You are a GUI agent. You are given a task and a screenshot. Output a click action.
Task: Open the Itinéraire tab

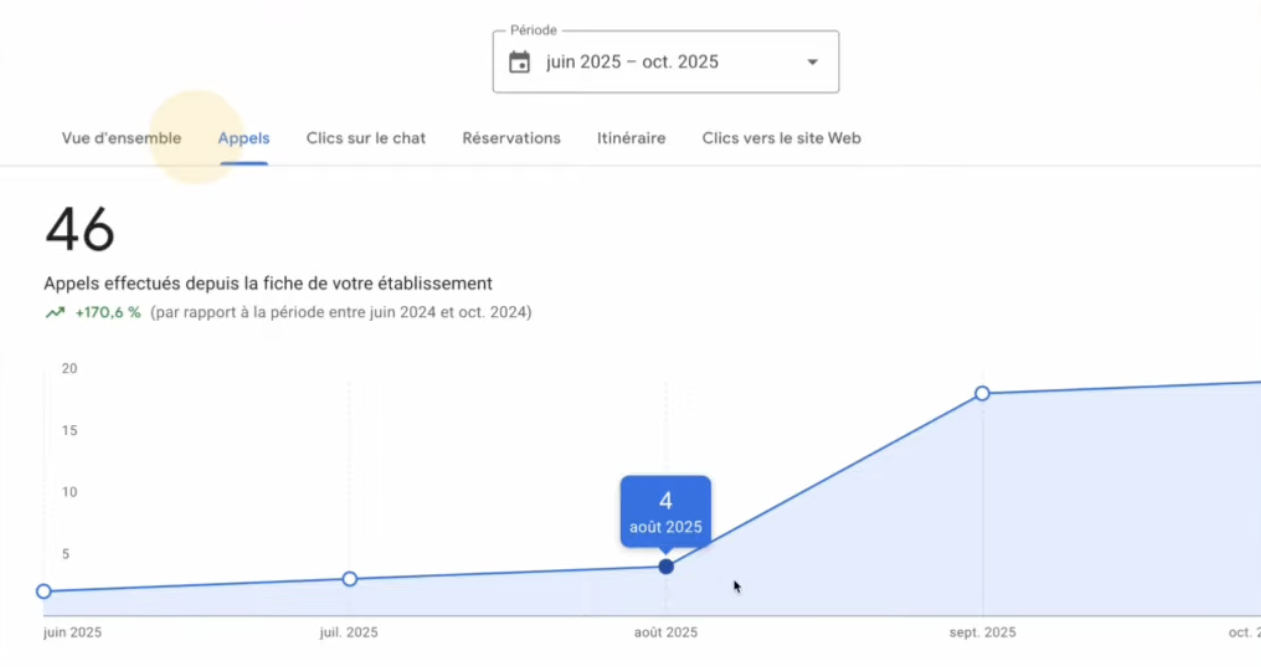631,138
